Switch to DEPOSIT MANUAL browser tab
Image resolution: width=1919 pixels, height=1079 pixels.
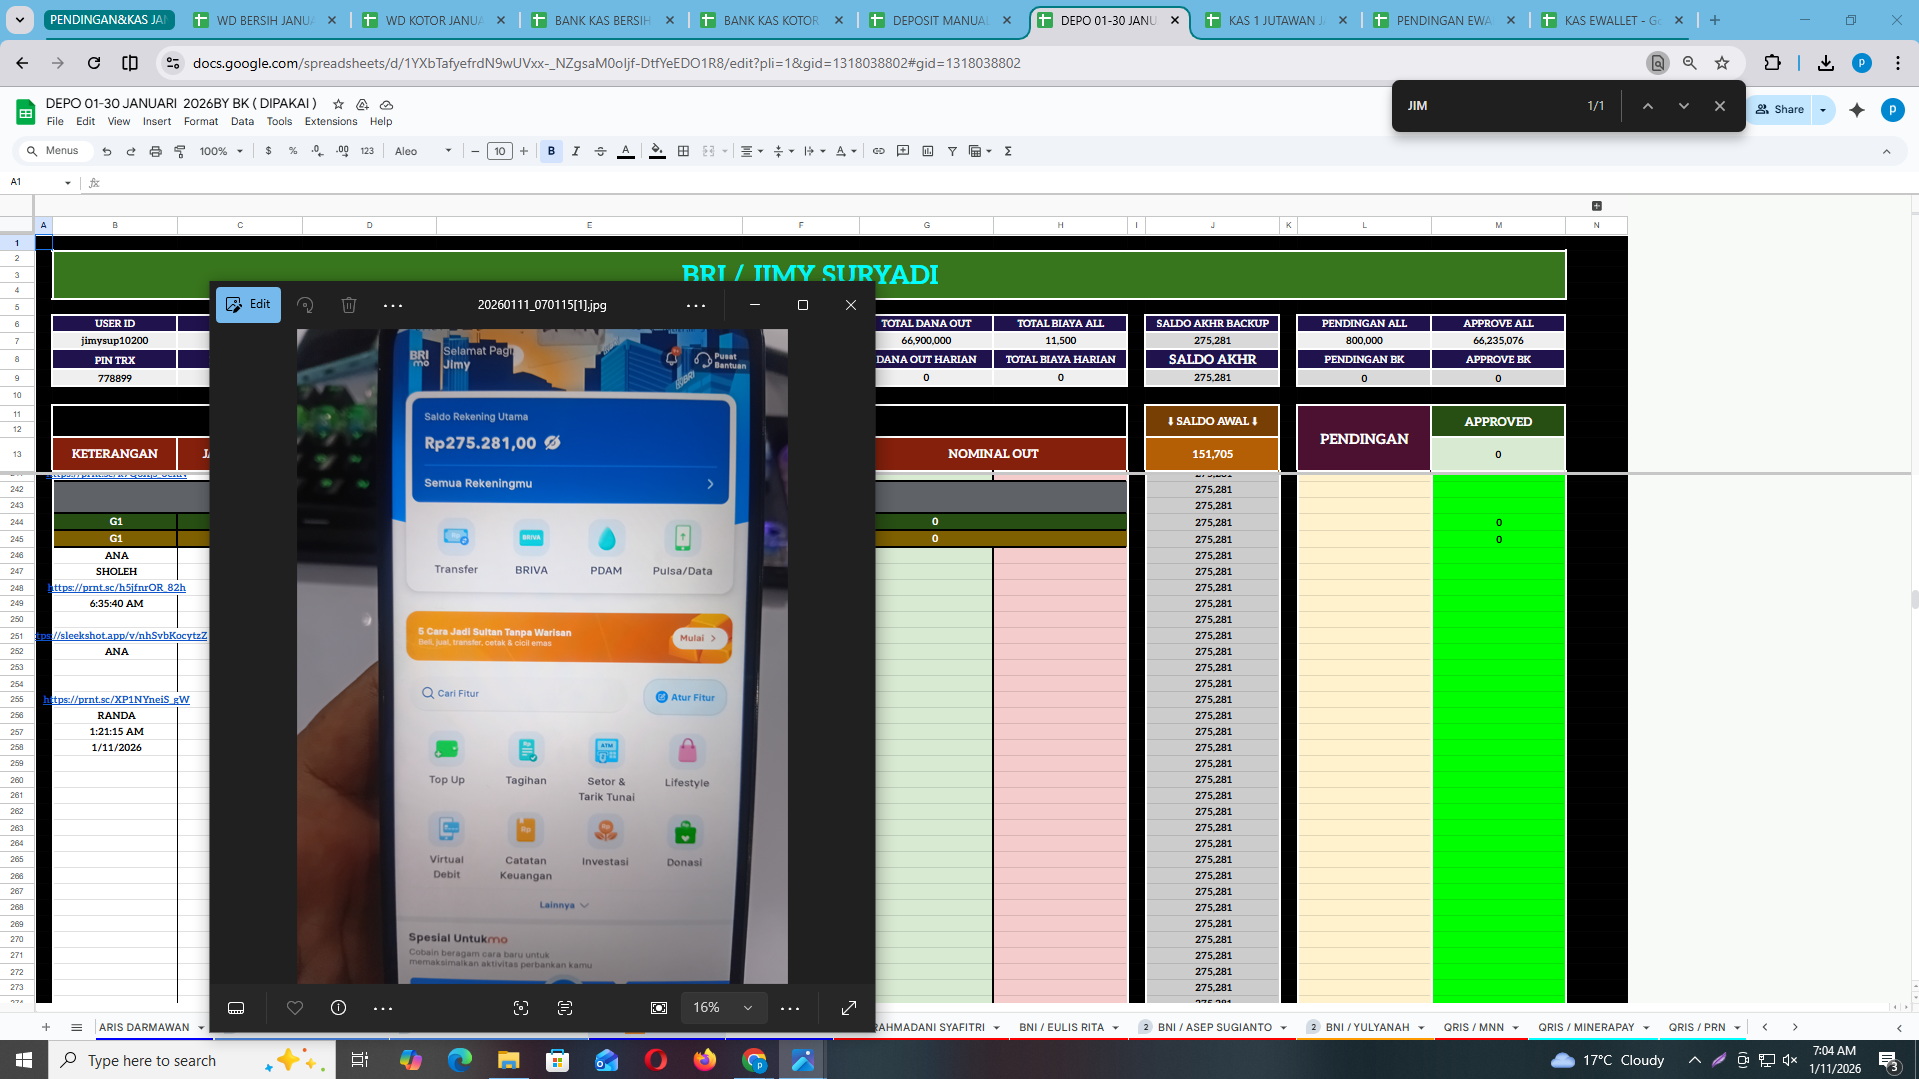coord(939,20)
